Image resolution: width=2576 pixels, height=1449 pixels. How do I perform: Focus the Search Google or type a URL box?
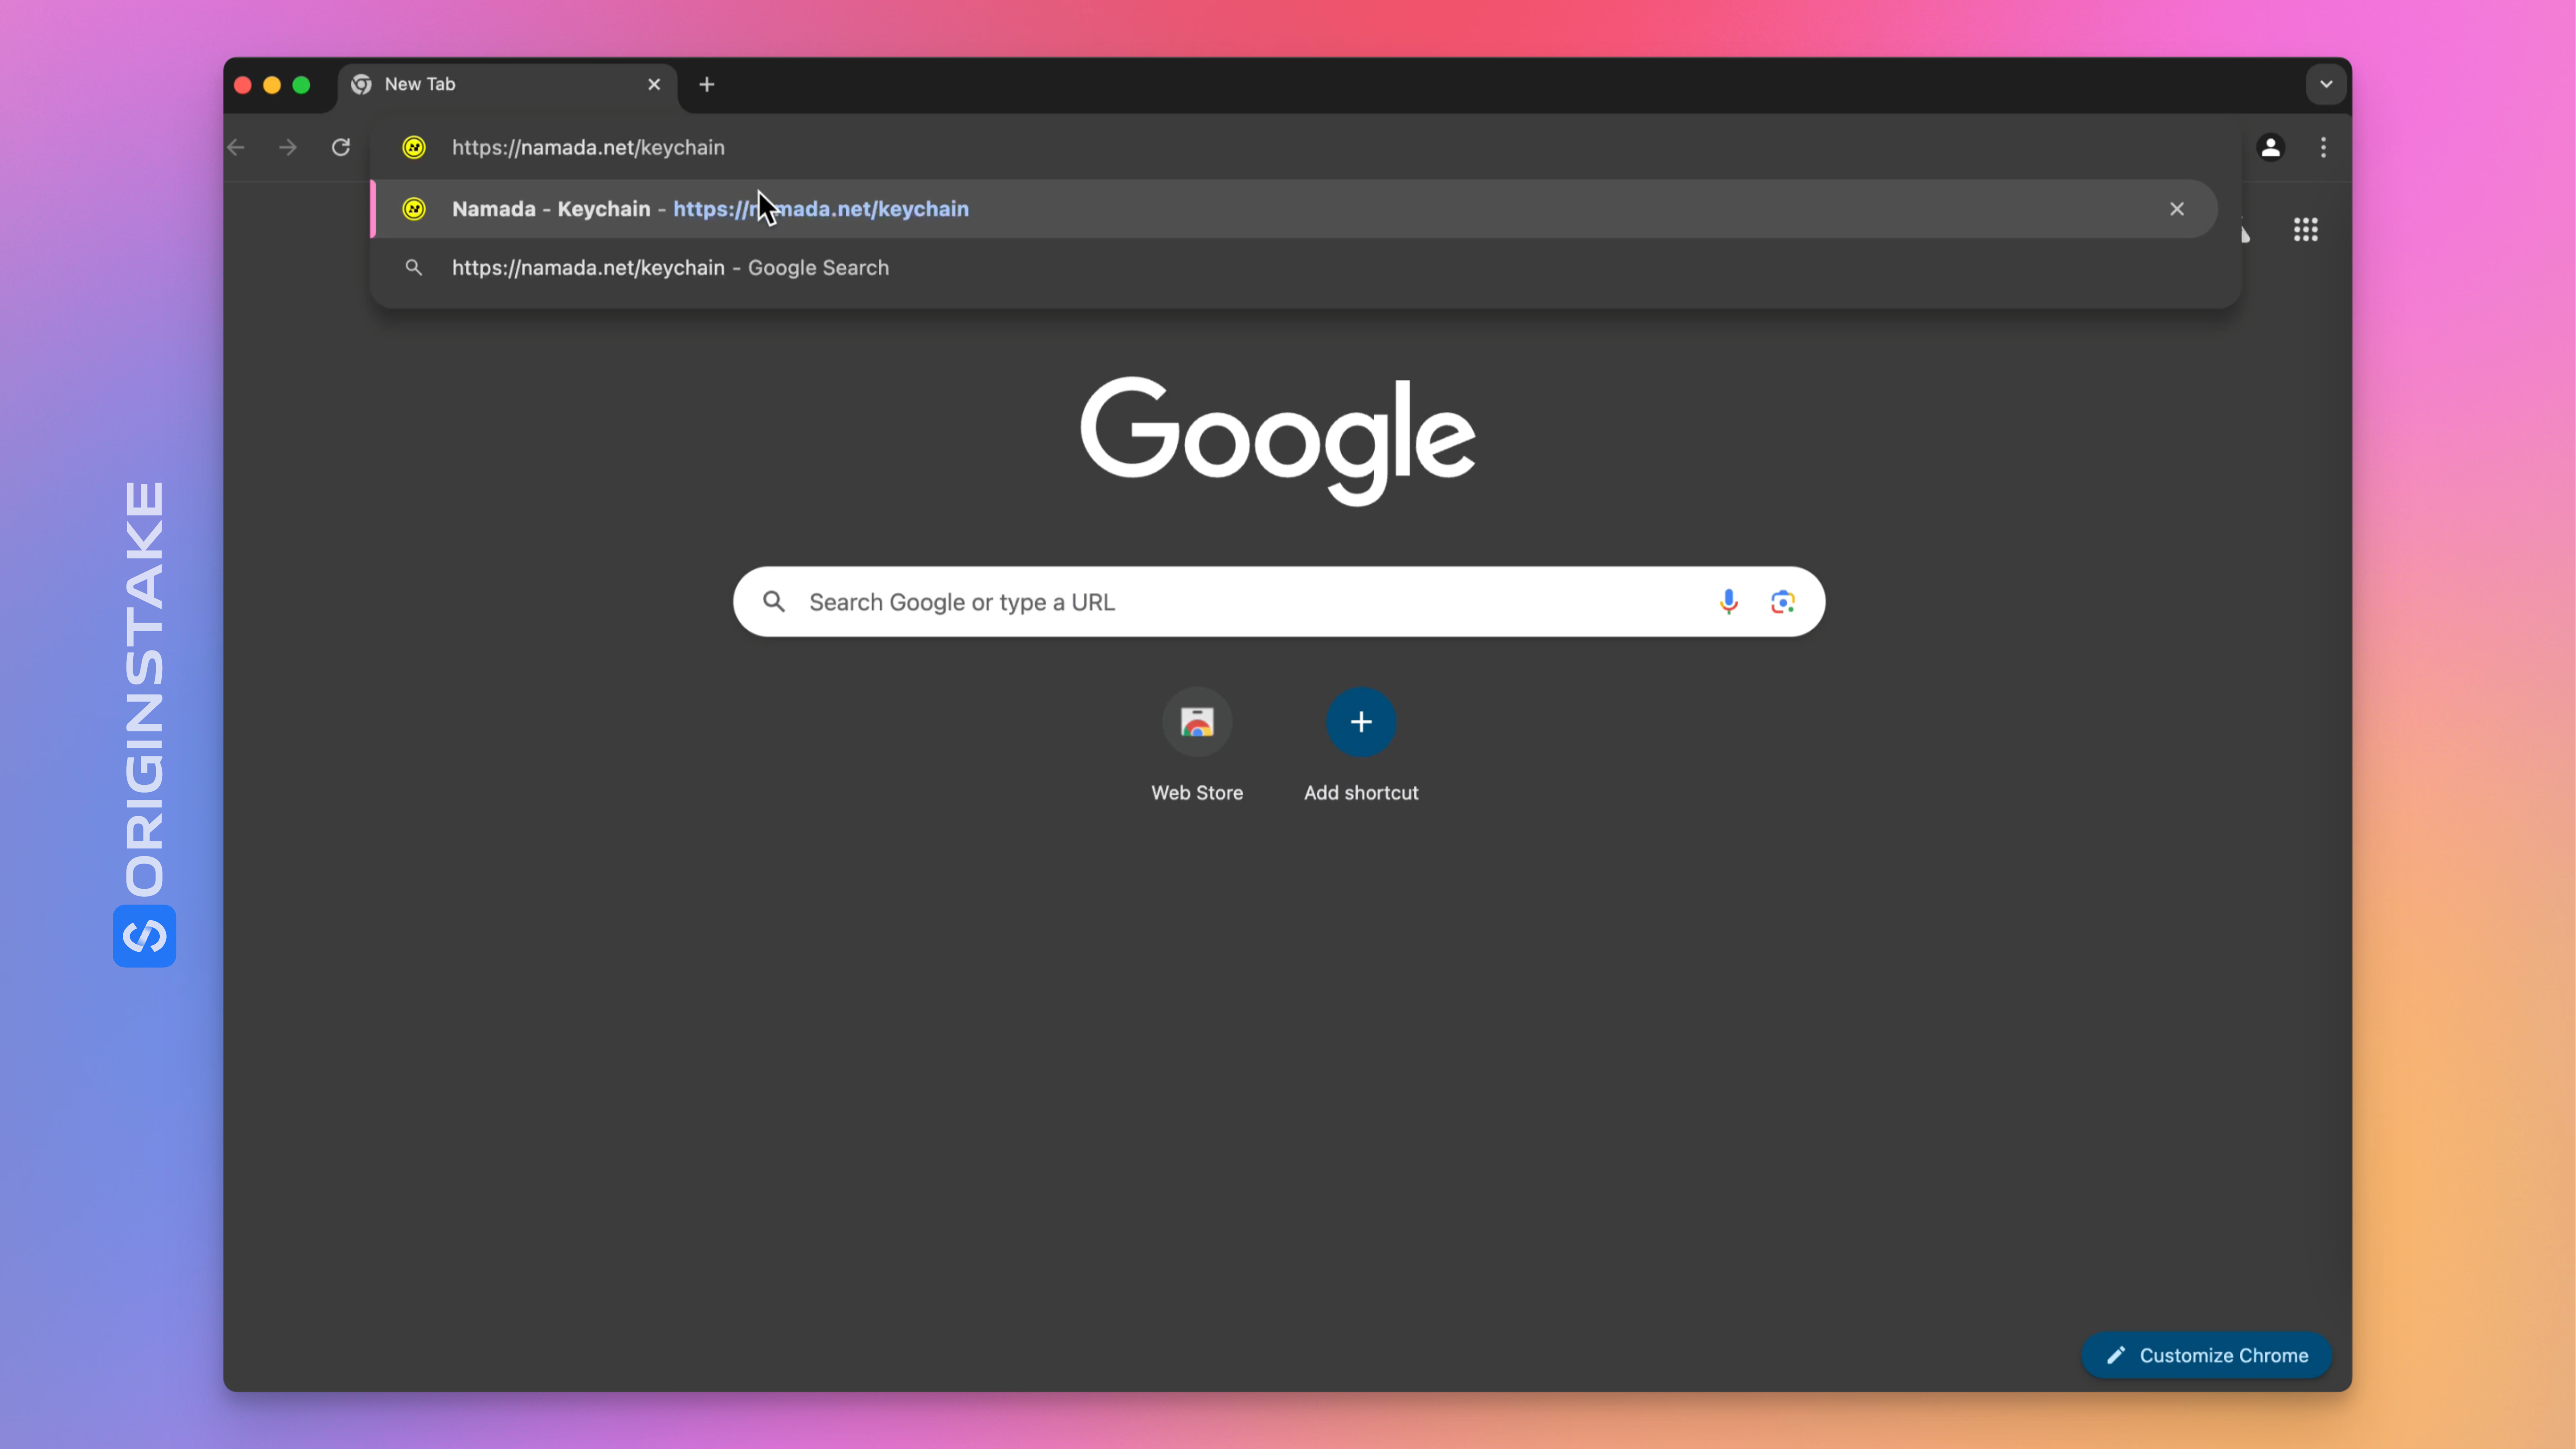[x=1278, y=602]
